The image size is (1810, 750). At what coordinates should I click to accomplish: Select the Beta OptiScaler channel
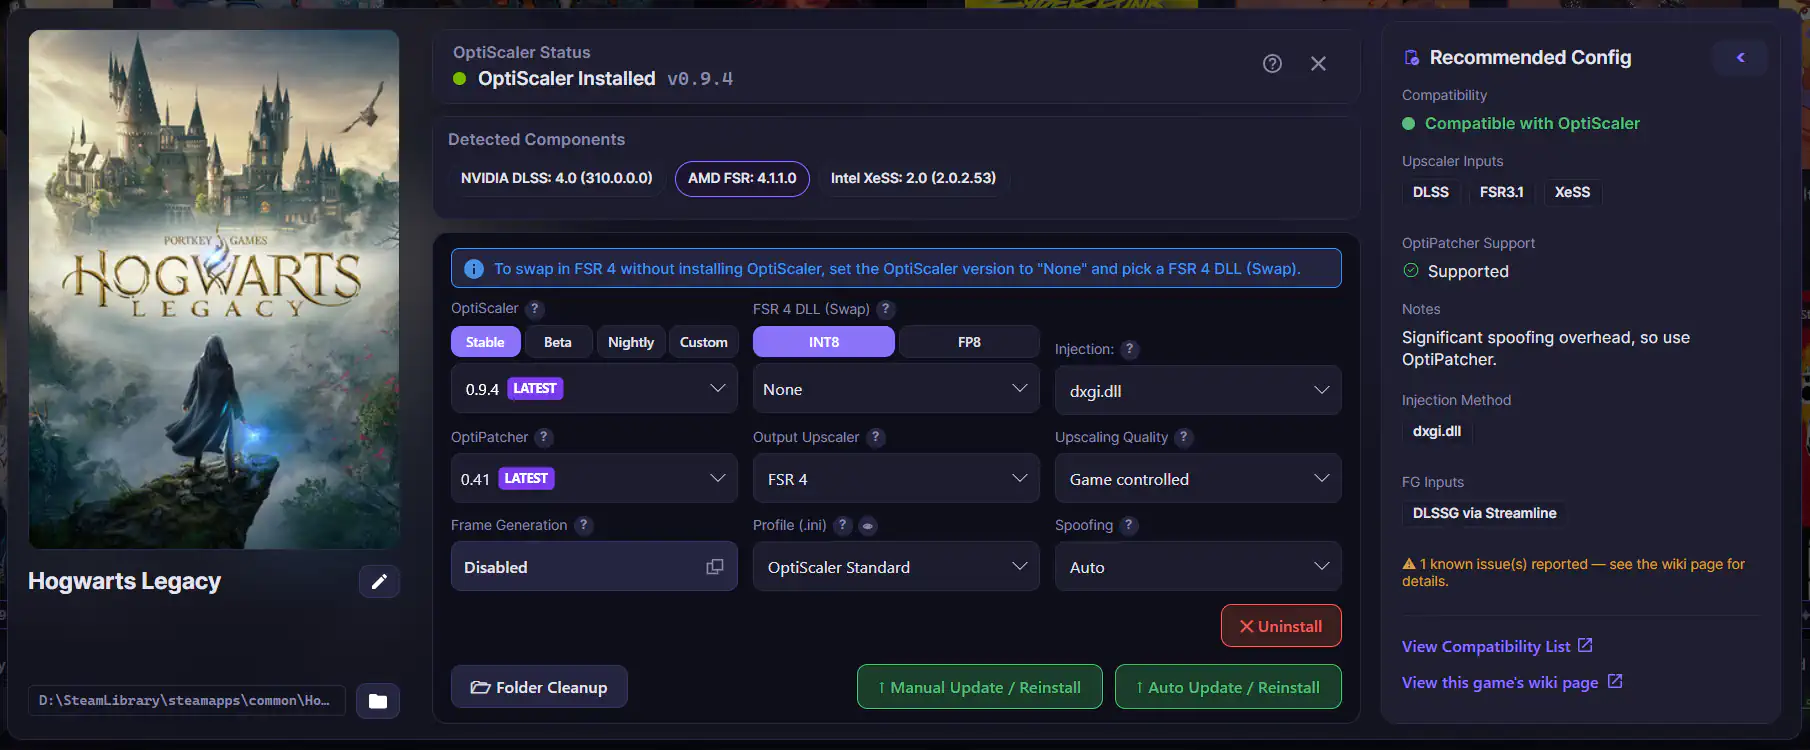coord(558,342)
